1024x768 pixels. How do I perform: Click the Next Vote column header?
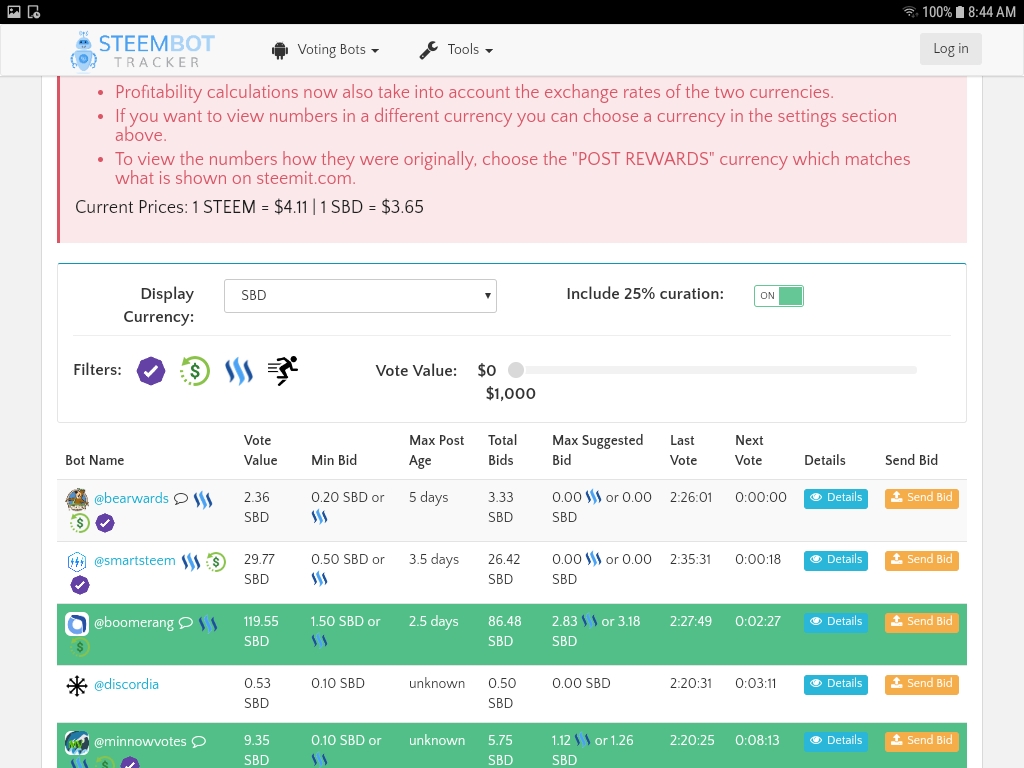(748, 451)
